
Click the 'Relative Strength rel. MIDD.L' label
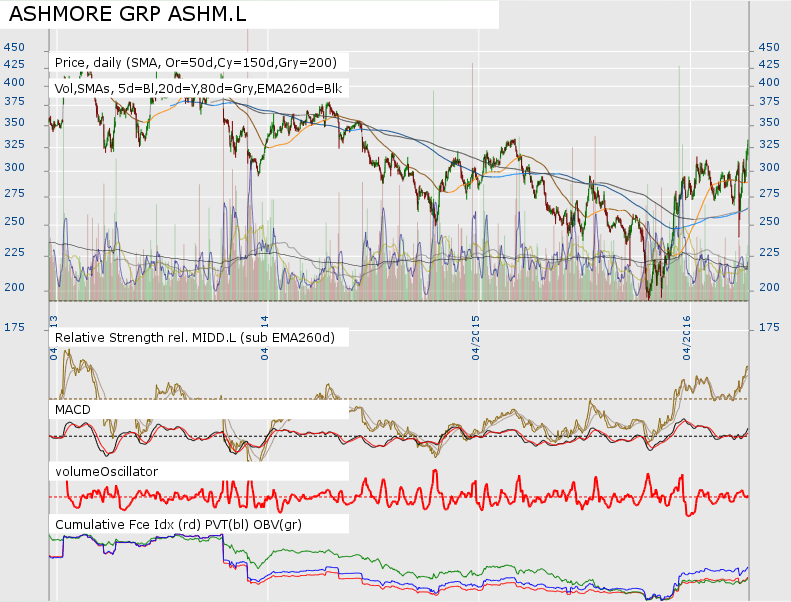195,338
